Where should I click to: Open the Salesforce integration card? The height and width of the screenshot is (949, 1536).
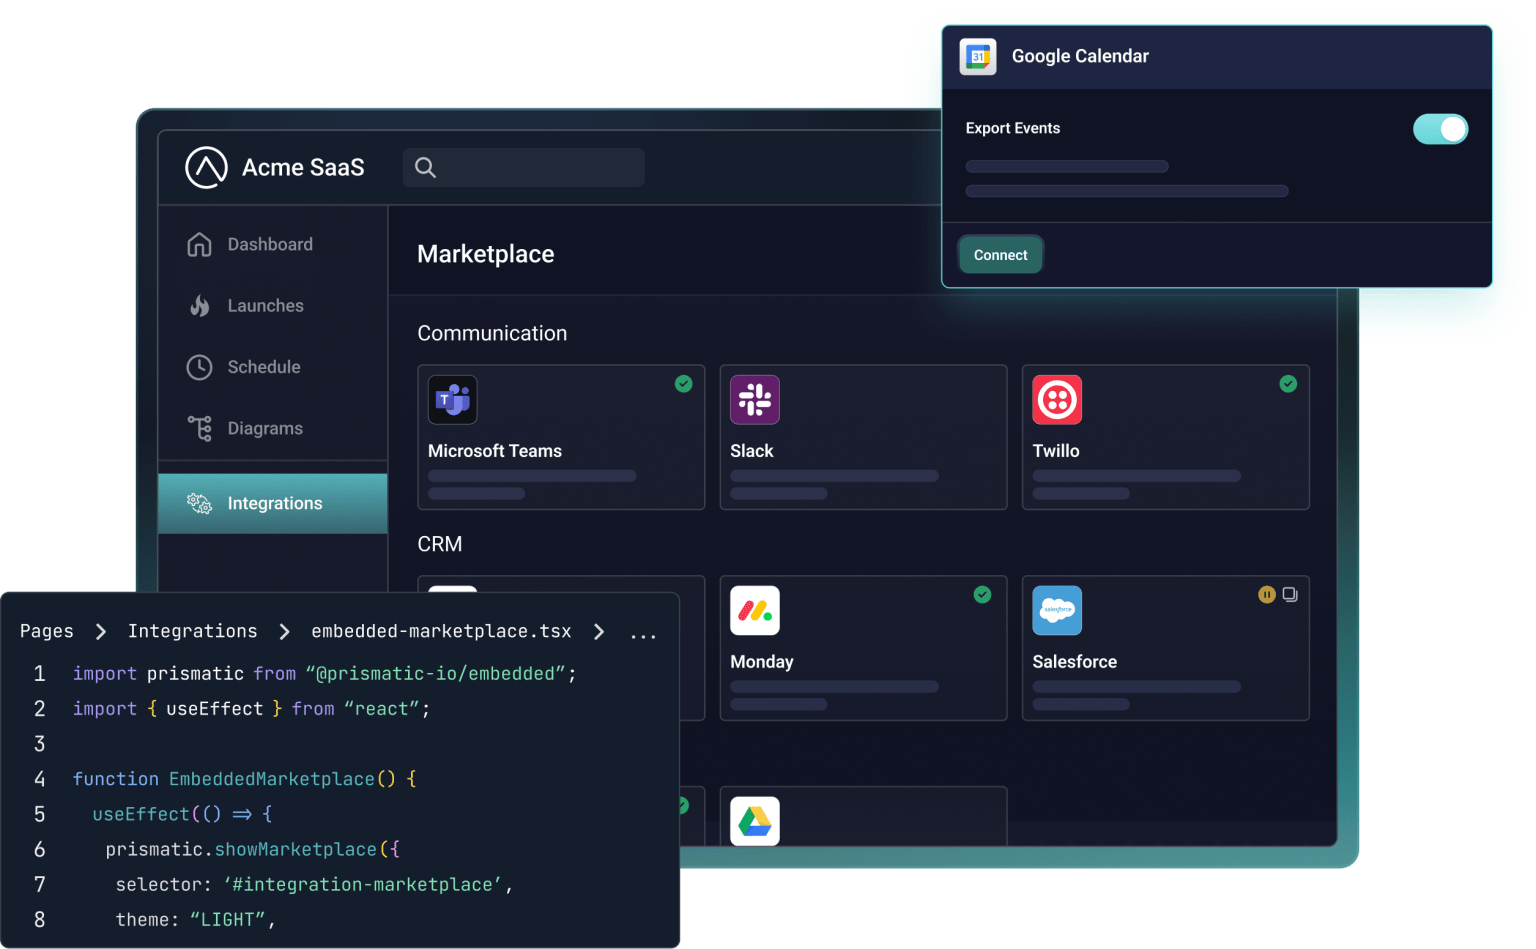point(1166,648)
